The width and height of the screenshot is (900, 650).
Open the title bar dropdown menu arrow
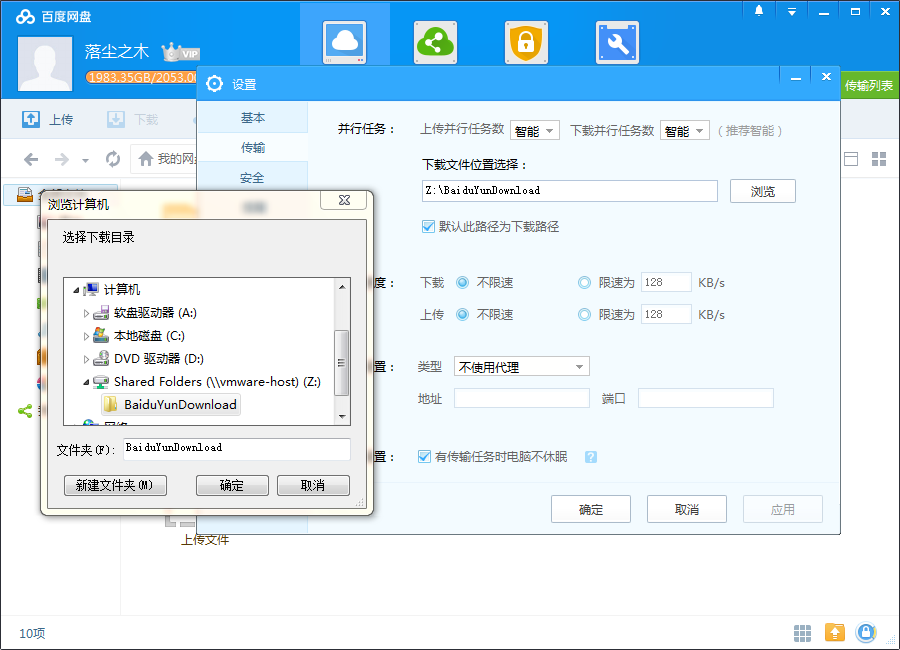792,11
